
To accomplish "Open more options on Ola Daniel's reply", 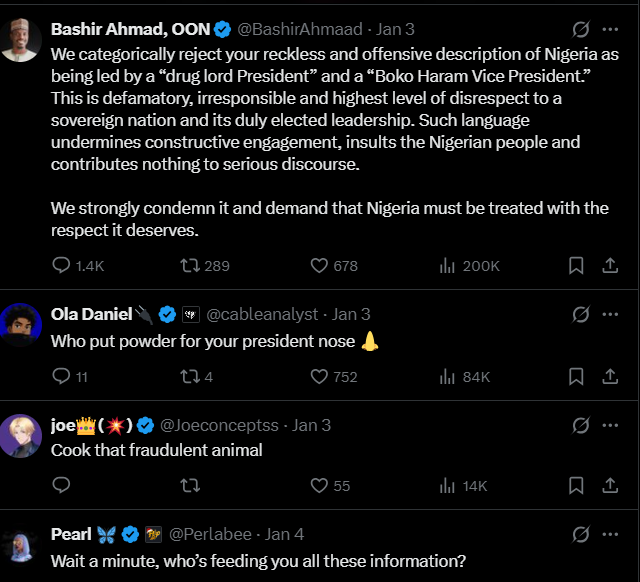I will pyautogui.click(x=609, y=314).
